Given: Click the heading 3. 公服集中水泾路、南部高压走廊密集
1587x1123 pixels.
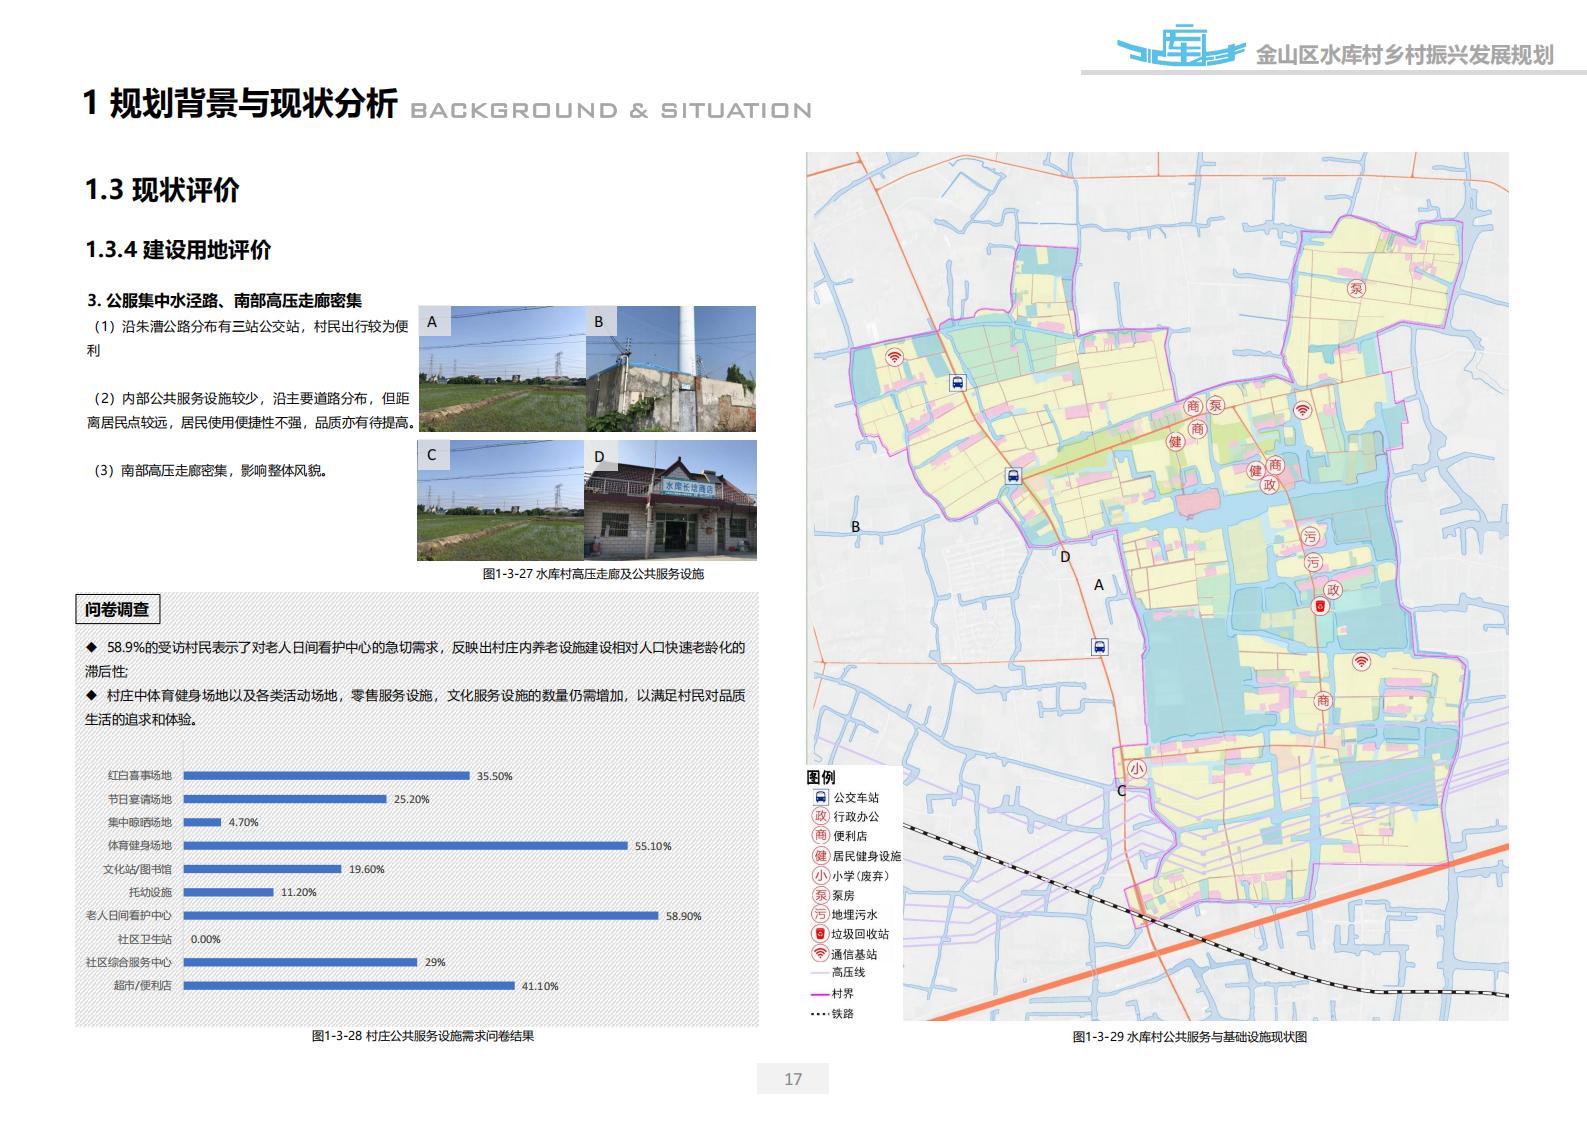Looking at the screenshot, I should (x=225, y=300).
